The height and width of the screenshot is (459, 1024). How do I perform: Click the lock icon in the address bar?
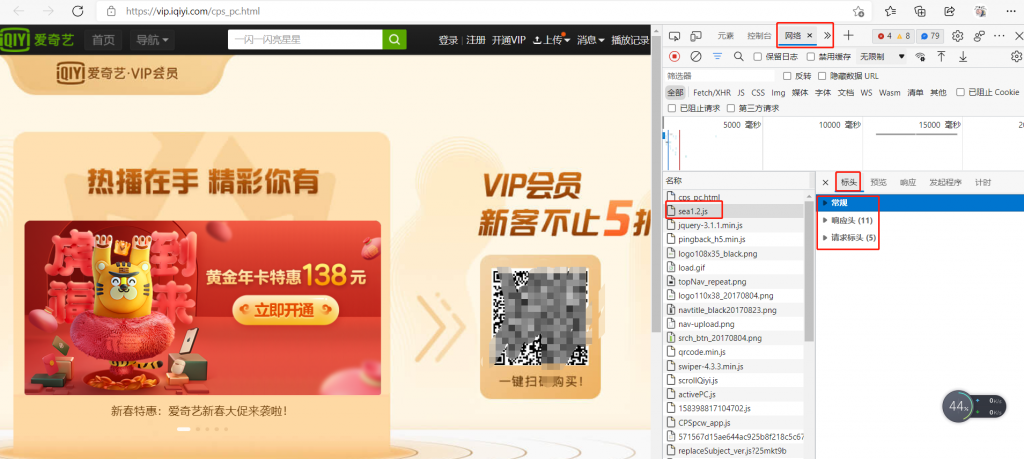pos(111,11)
